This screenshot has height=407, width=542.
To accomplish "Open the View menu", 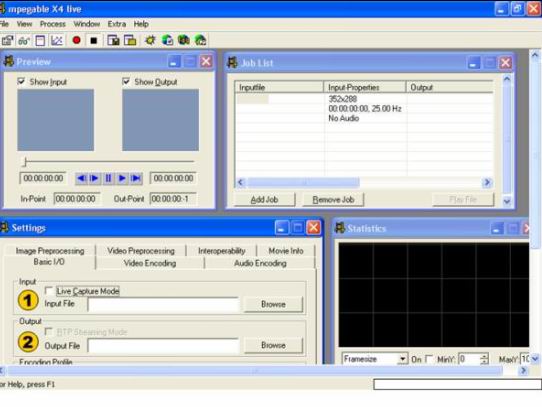I will point(24,24).
